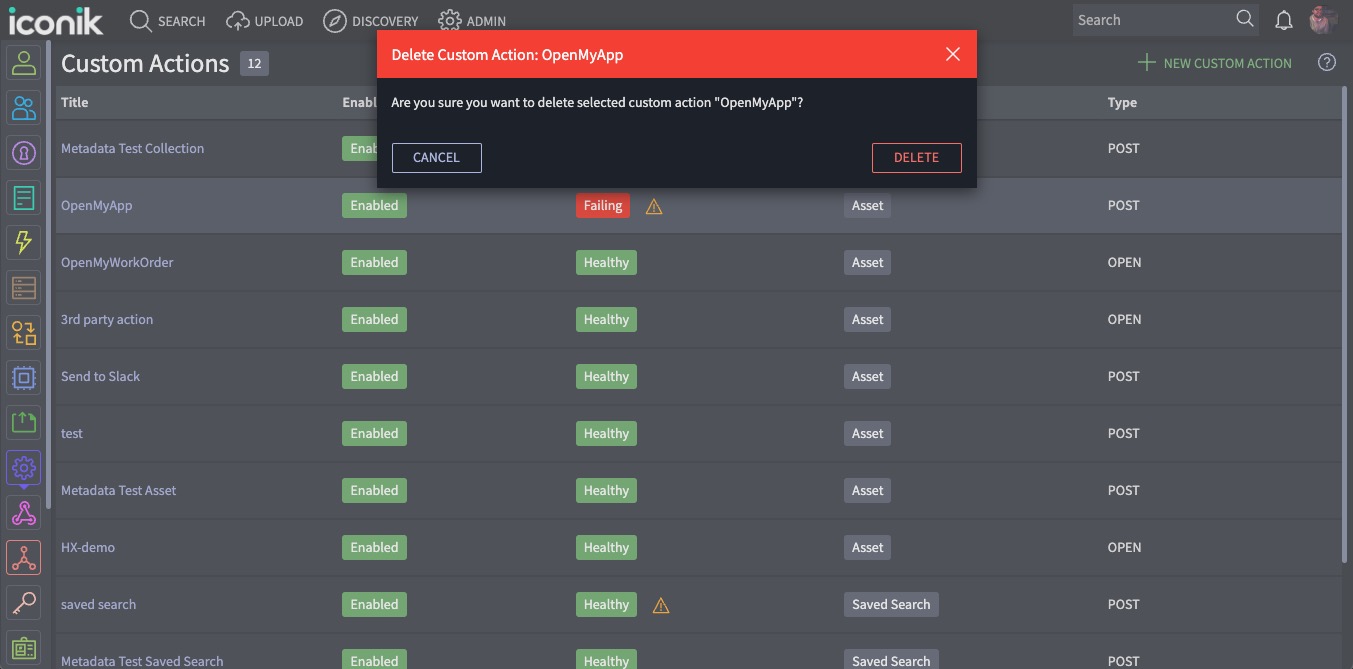Open the Custom Actions lightning bolt sidebar icon
The height and width of the screenshot is (669, 1353).
click(x=24, y=242)
